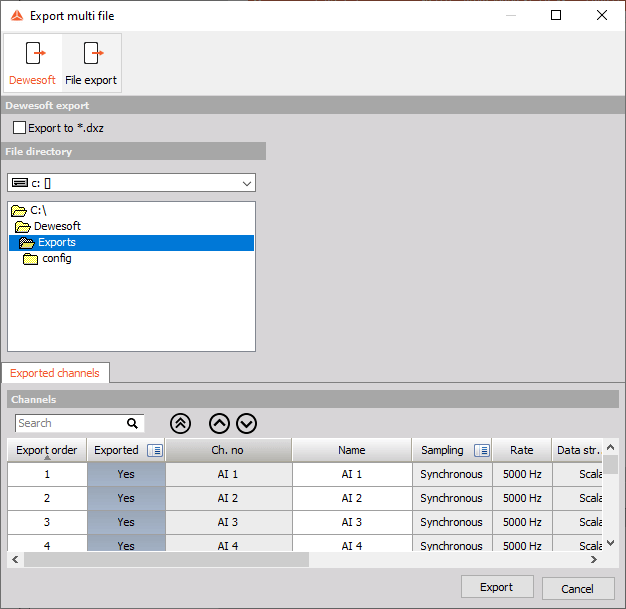Click Ch. no cell AI 3
Viewport: 626px width, 609px height.
(228, 522)
